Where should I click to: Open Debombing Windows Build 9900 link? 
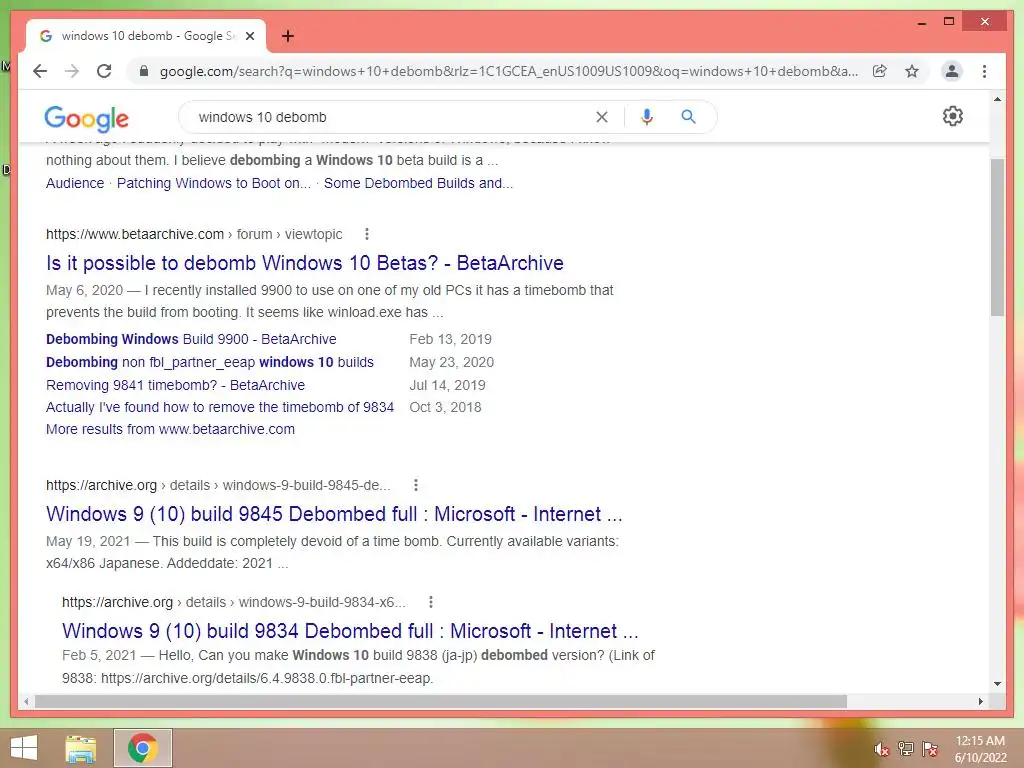tap(191, 340)
